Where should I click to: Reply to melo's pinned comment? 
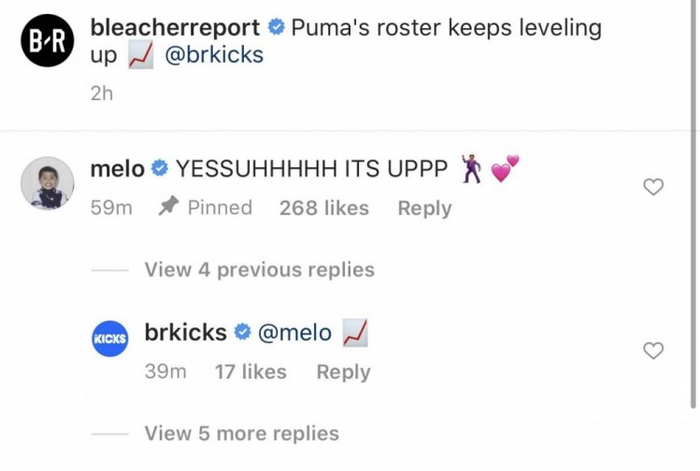coord(424,208)
